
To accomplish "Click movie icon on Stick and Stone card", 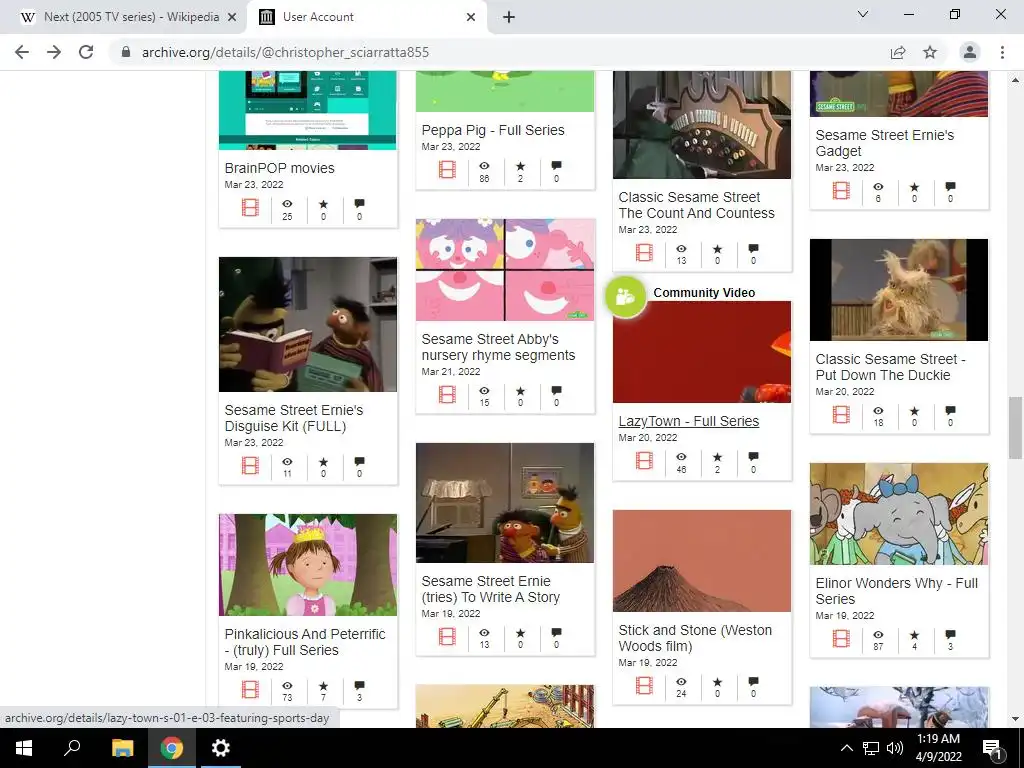I will [644, 685].
